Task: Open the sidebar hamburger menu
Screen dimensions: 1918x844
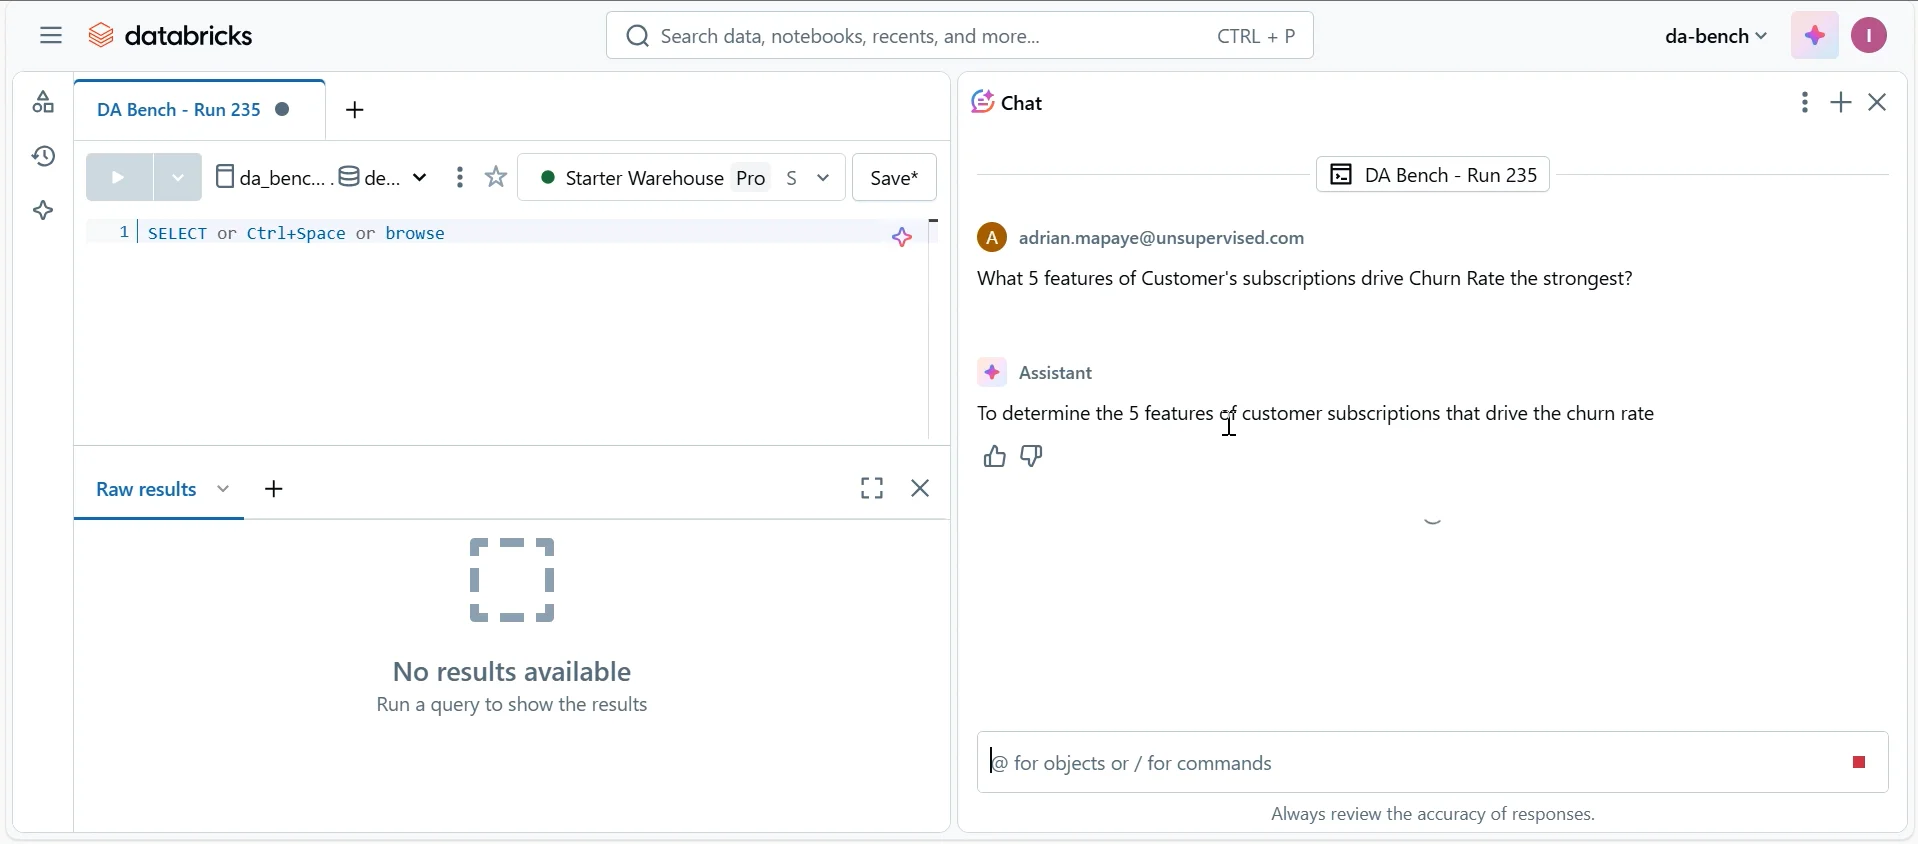Action: 51,36
